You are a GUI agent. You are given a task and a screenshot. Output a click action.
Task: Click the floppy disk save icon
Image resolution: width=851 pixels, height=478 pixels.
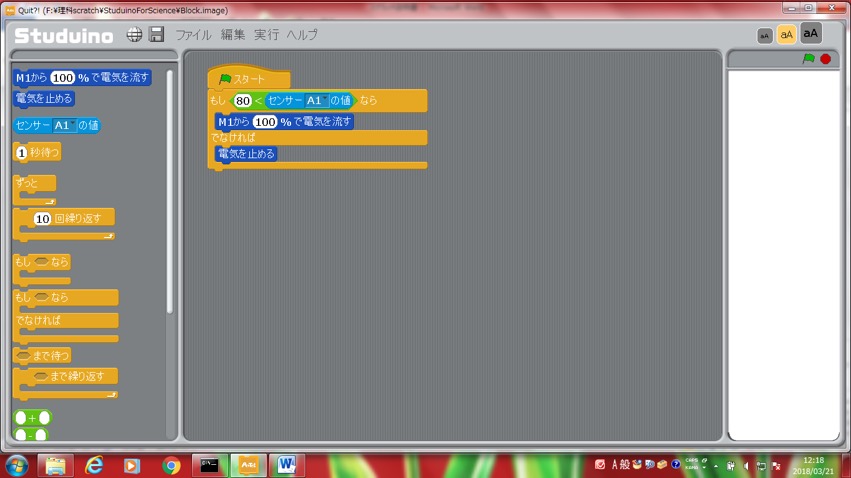157,34
